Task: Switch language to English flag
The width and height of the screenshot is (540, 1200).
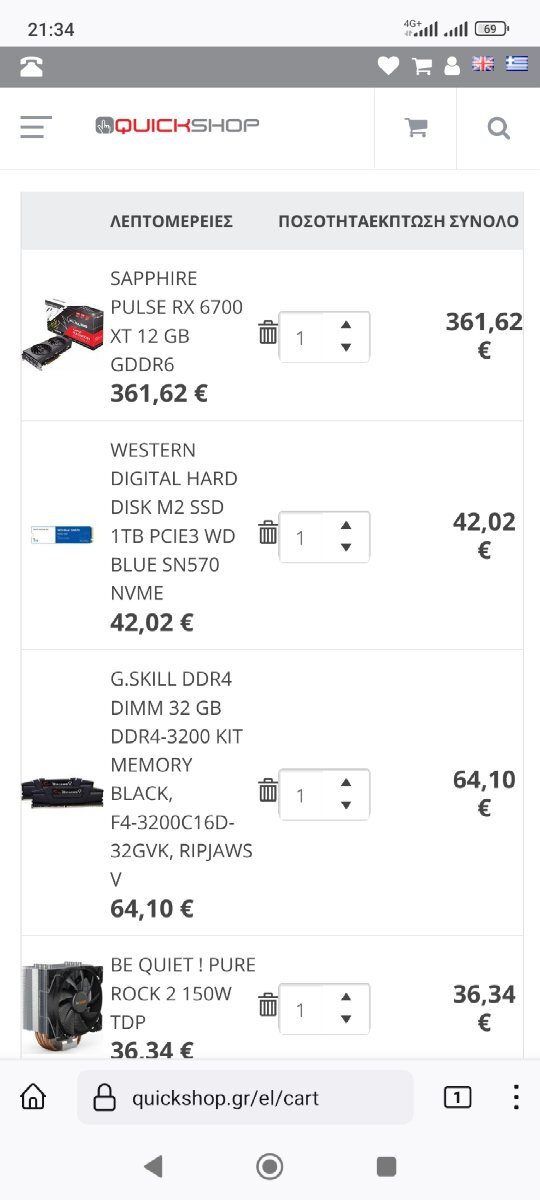Action: coord(484,64)
